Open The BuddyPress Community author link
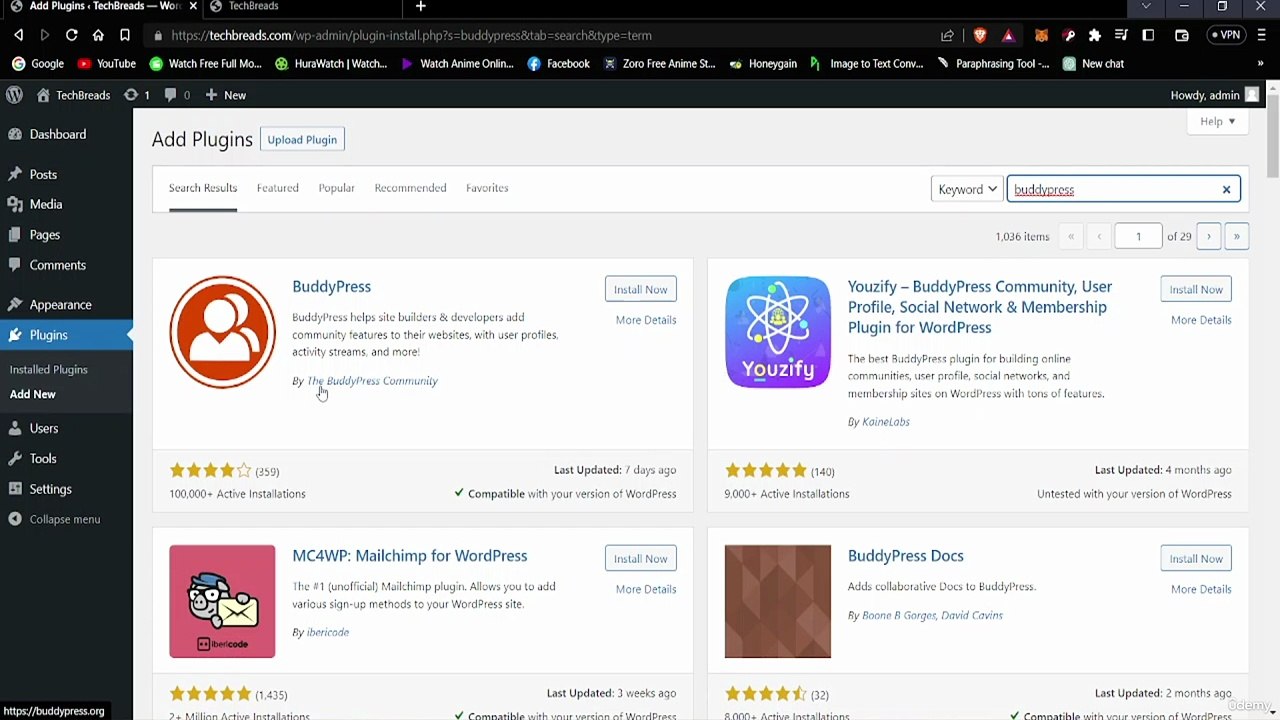1280x720 pixels. pyautogui.click(x=372, y=381)
